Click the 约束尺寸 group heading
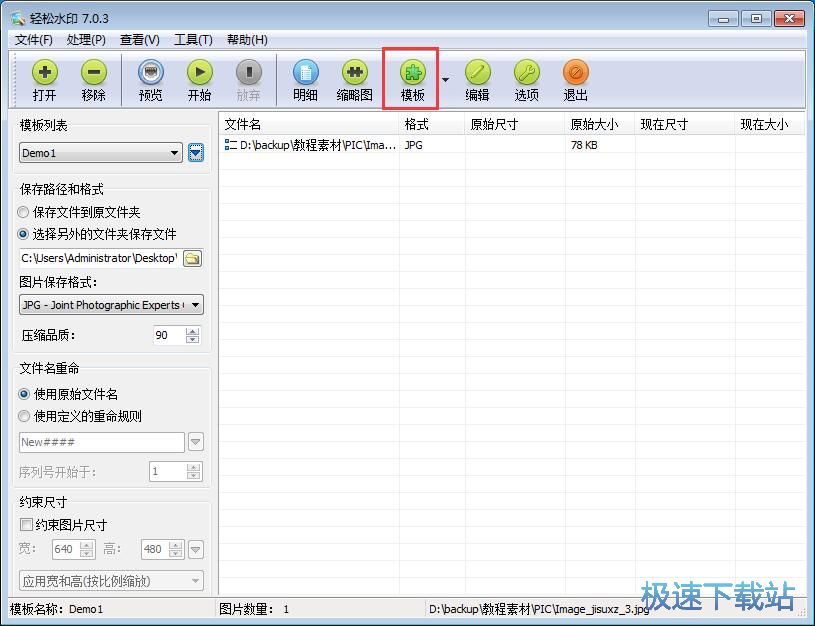Screen dimensions: 815x626 coord(44,502)
